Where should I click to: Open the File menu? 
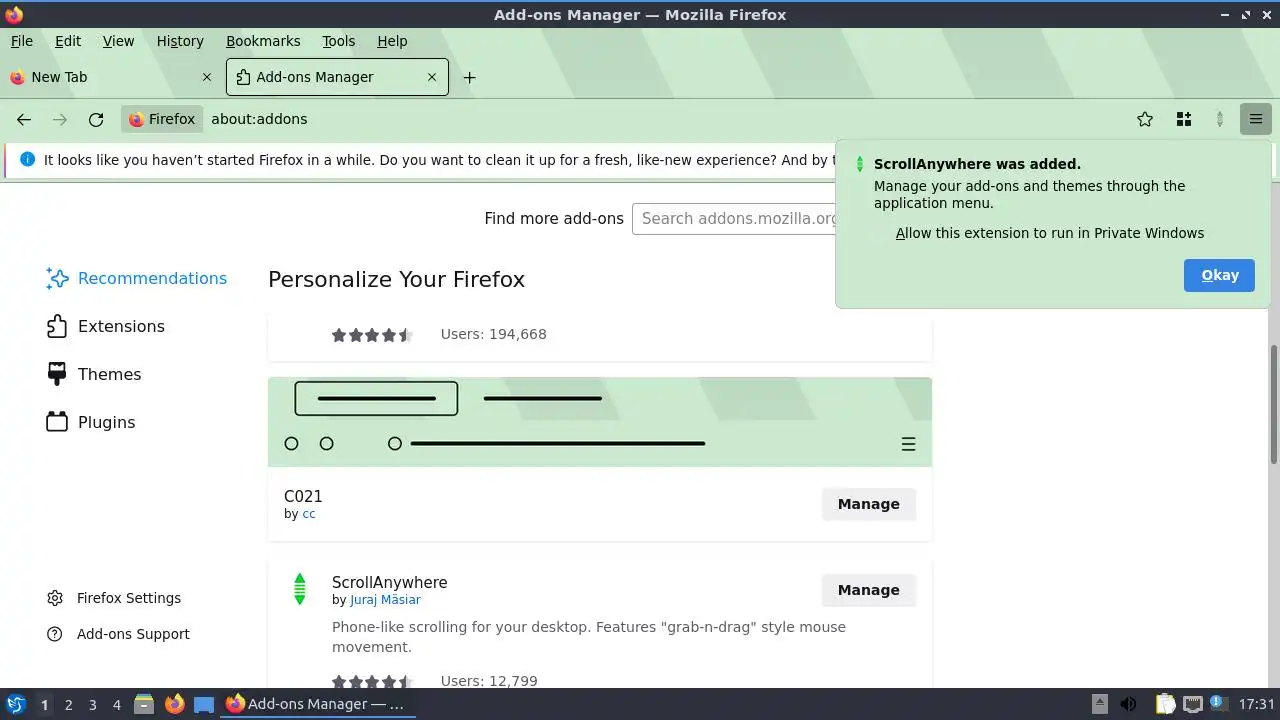(22, 41)
